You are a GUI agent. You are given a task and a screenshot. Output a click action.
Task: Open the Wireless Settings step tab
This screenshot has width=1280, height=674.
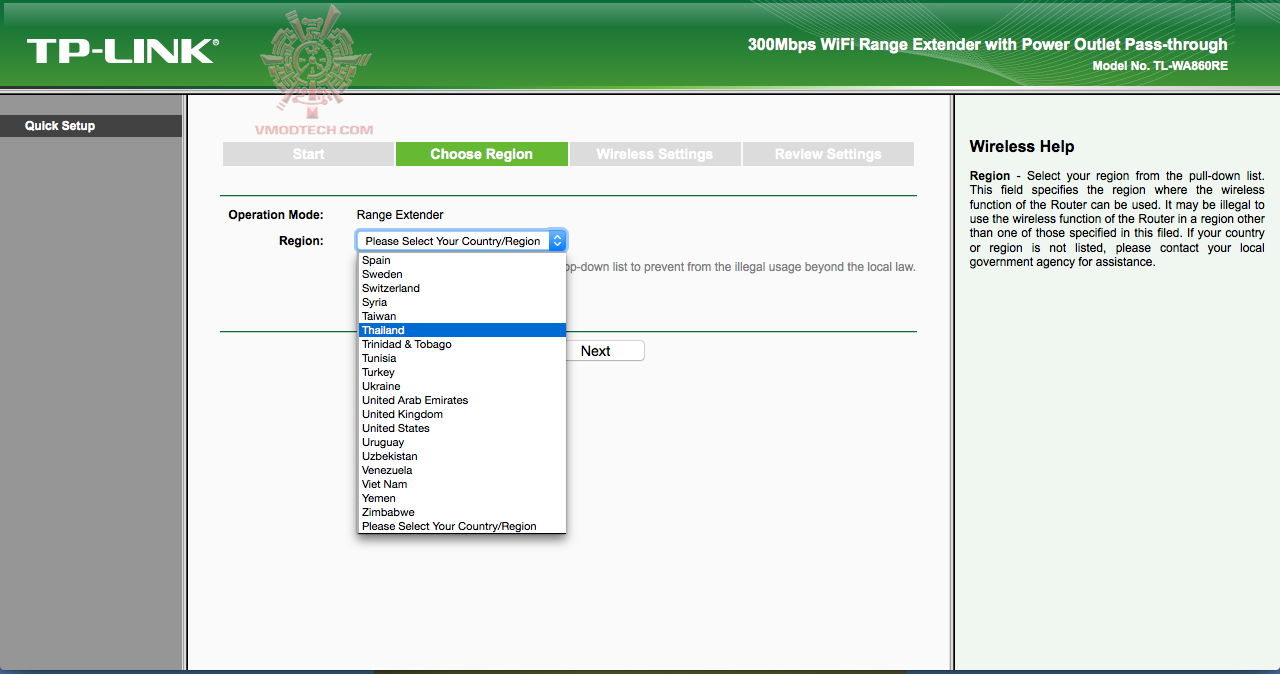pos(654,154)
